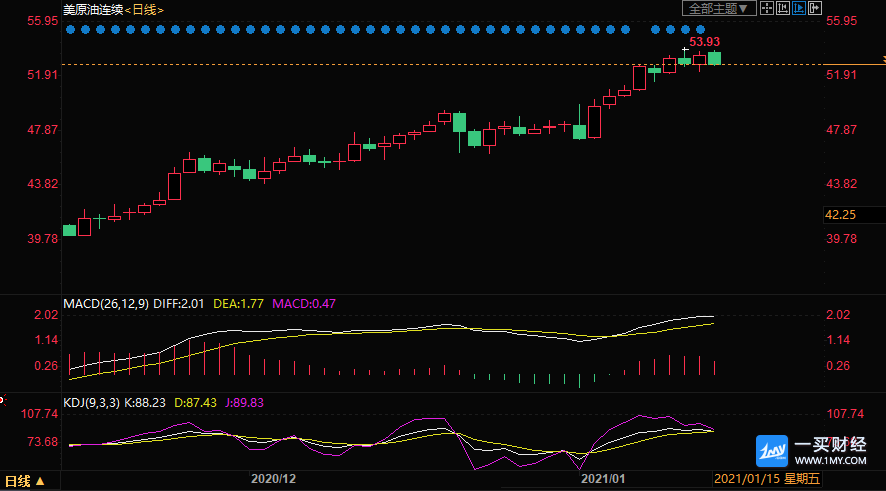Open the MACD(26,12,9) indicator settings label
Viewport: 886px width, 491px height.
106,304
